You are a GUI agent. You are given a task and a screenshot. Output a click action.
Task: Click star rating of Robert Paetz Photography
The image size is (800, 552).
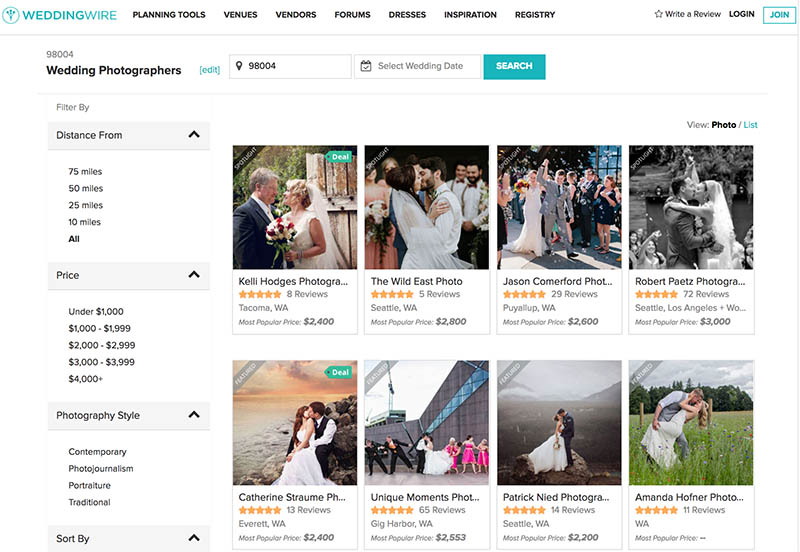click(x=656, y=294)
